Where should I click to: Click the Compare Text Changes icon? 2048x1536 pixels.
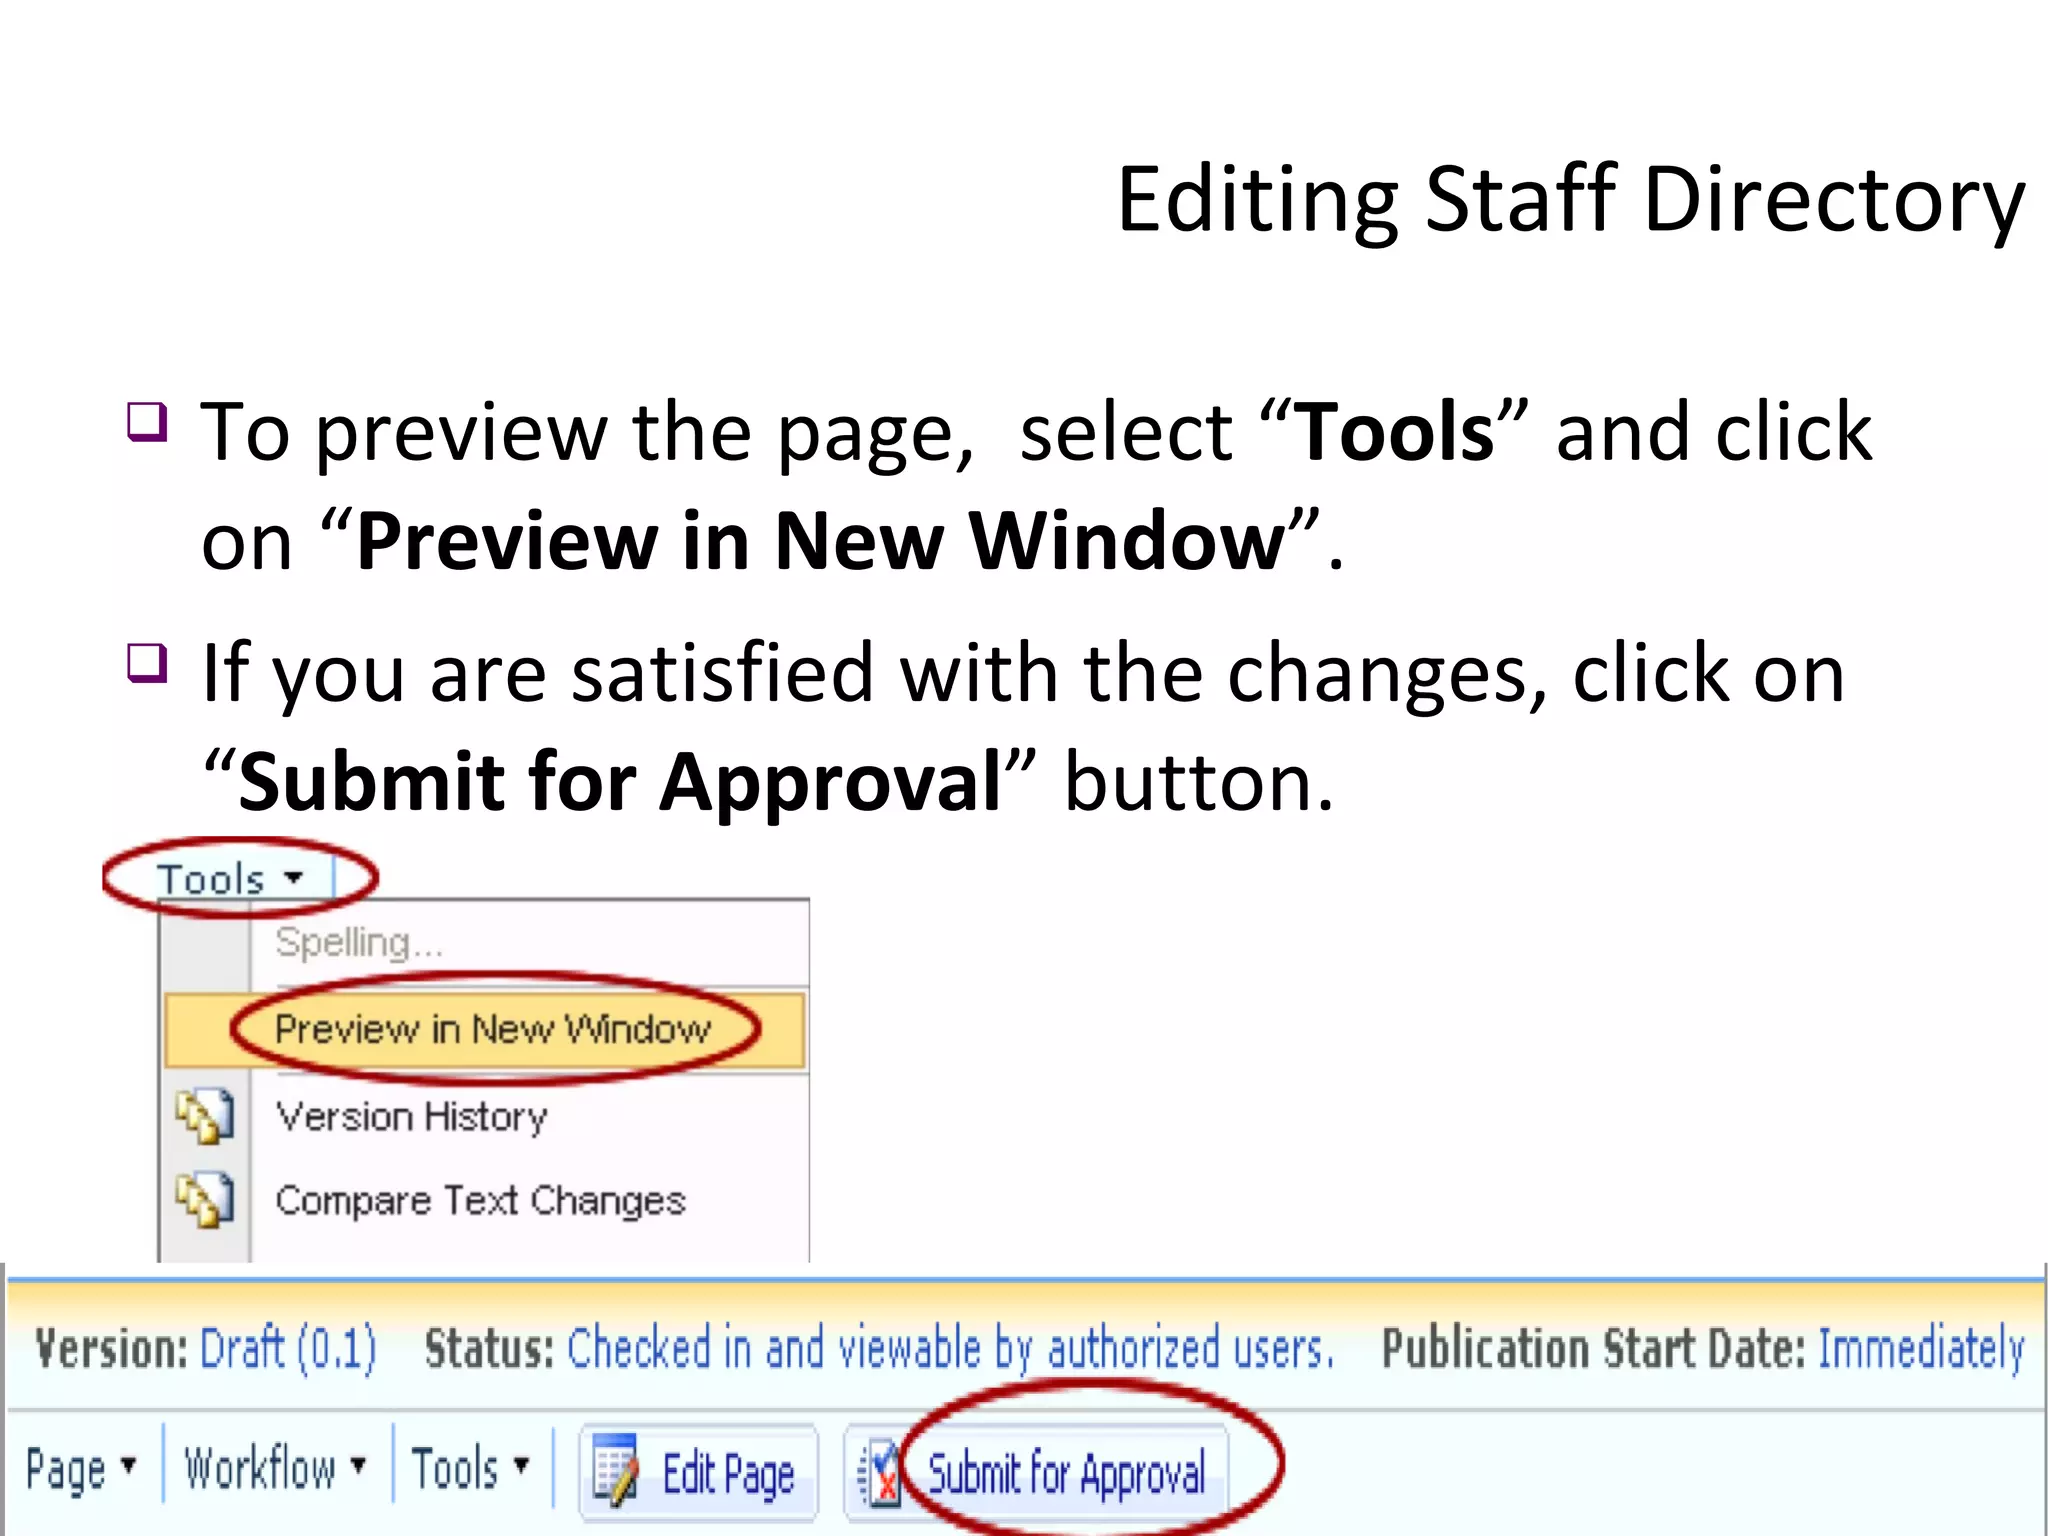pyautogui.click(x=204, y=1200)
